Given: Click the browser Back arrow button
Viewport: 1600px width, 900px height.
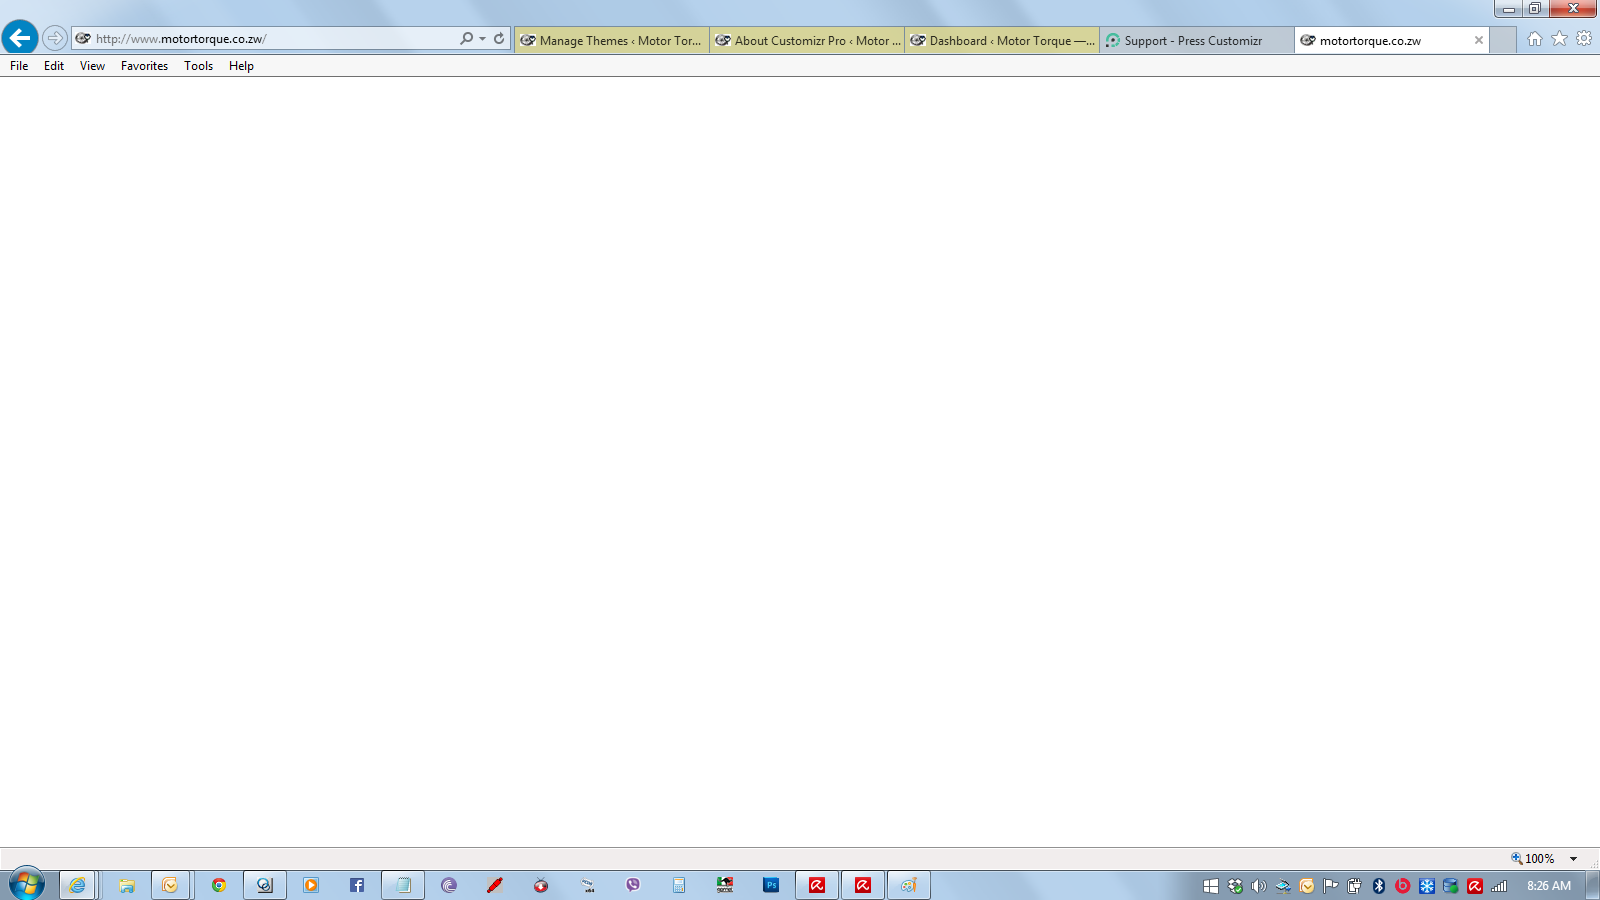Looking at the screenshot, I should tap(20, 38).
